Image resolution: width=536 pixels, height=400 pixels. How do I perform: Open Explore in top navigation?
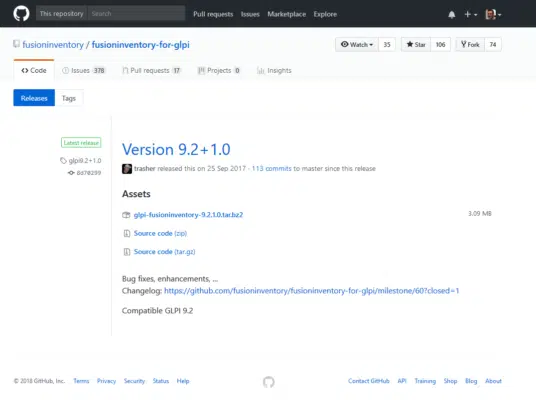pyautogui.click(x=325, y=14)
